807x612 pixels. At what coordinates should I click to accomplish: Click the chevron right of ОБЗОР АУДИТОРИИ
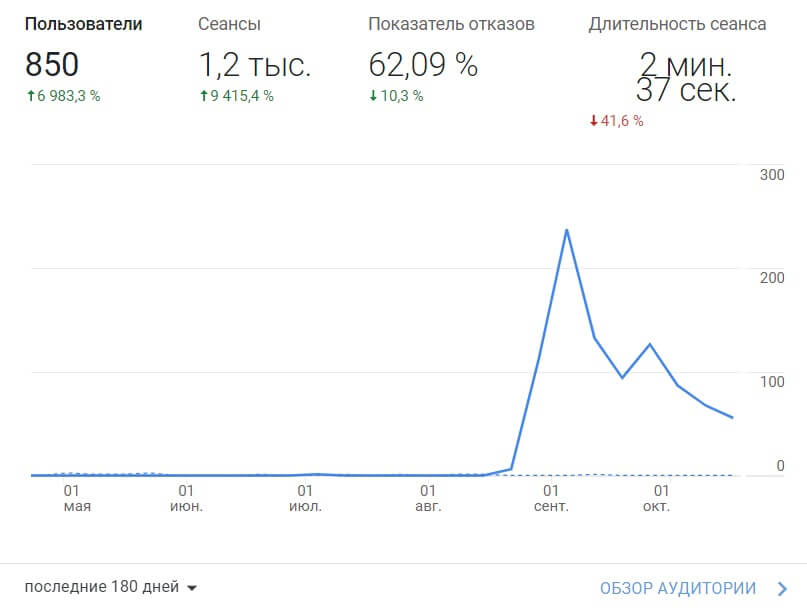[x=780, y=588]
